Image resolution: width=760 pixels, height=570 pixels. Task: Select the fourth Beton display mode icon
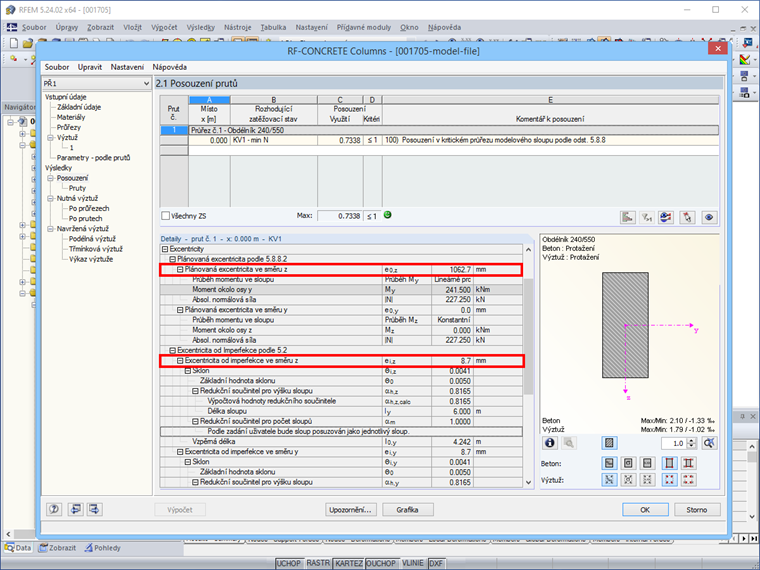coord(669,463)
